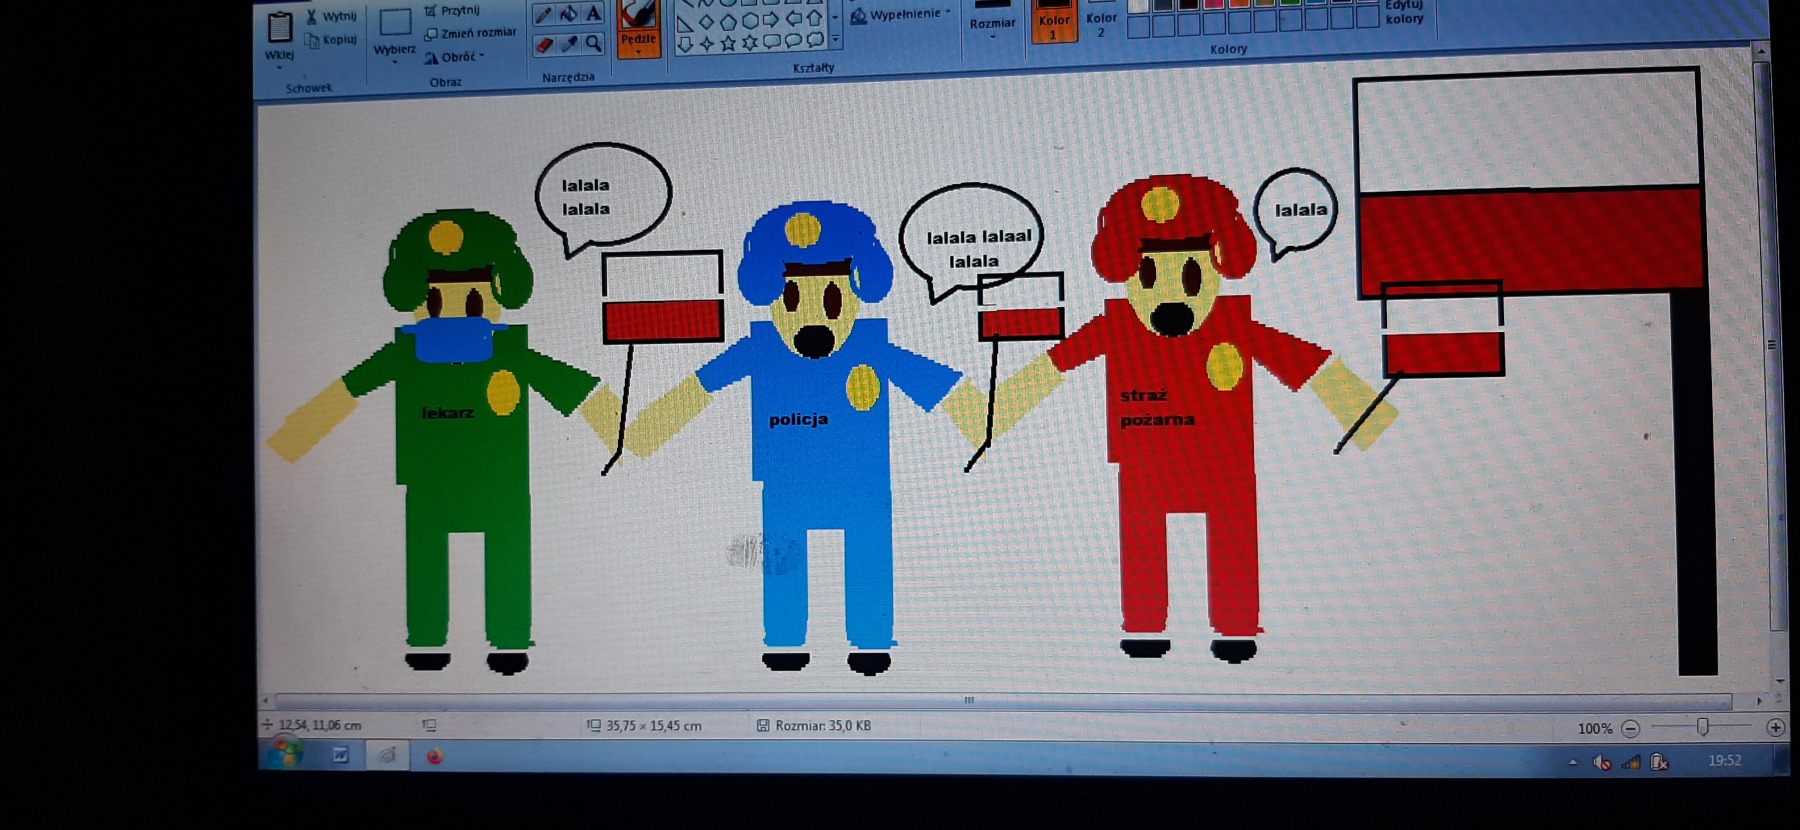Screen dimensions: 1800x830
Task: Select the Color picker eyedropper tool
Action: tap(569, 44)
